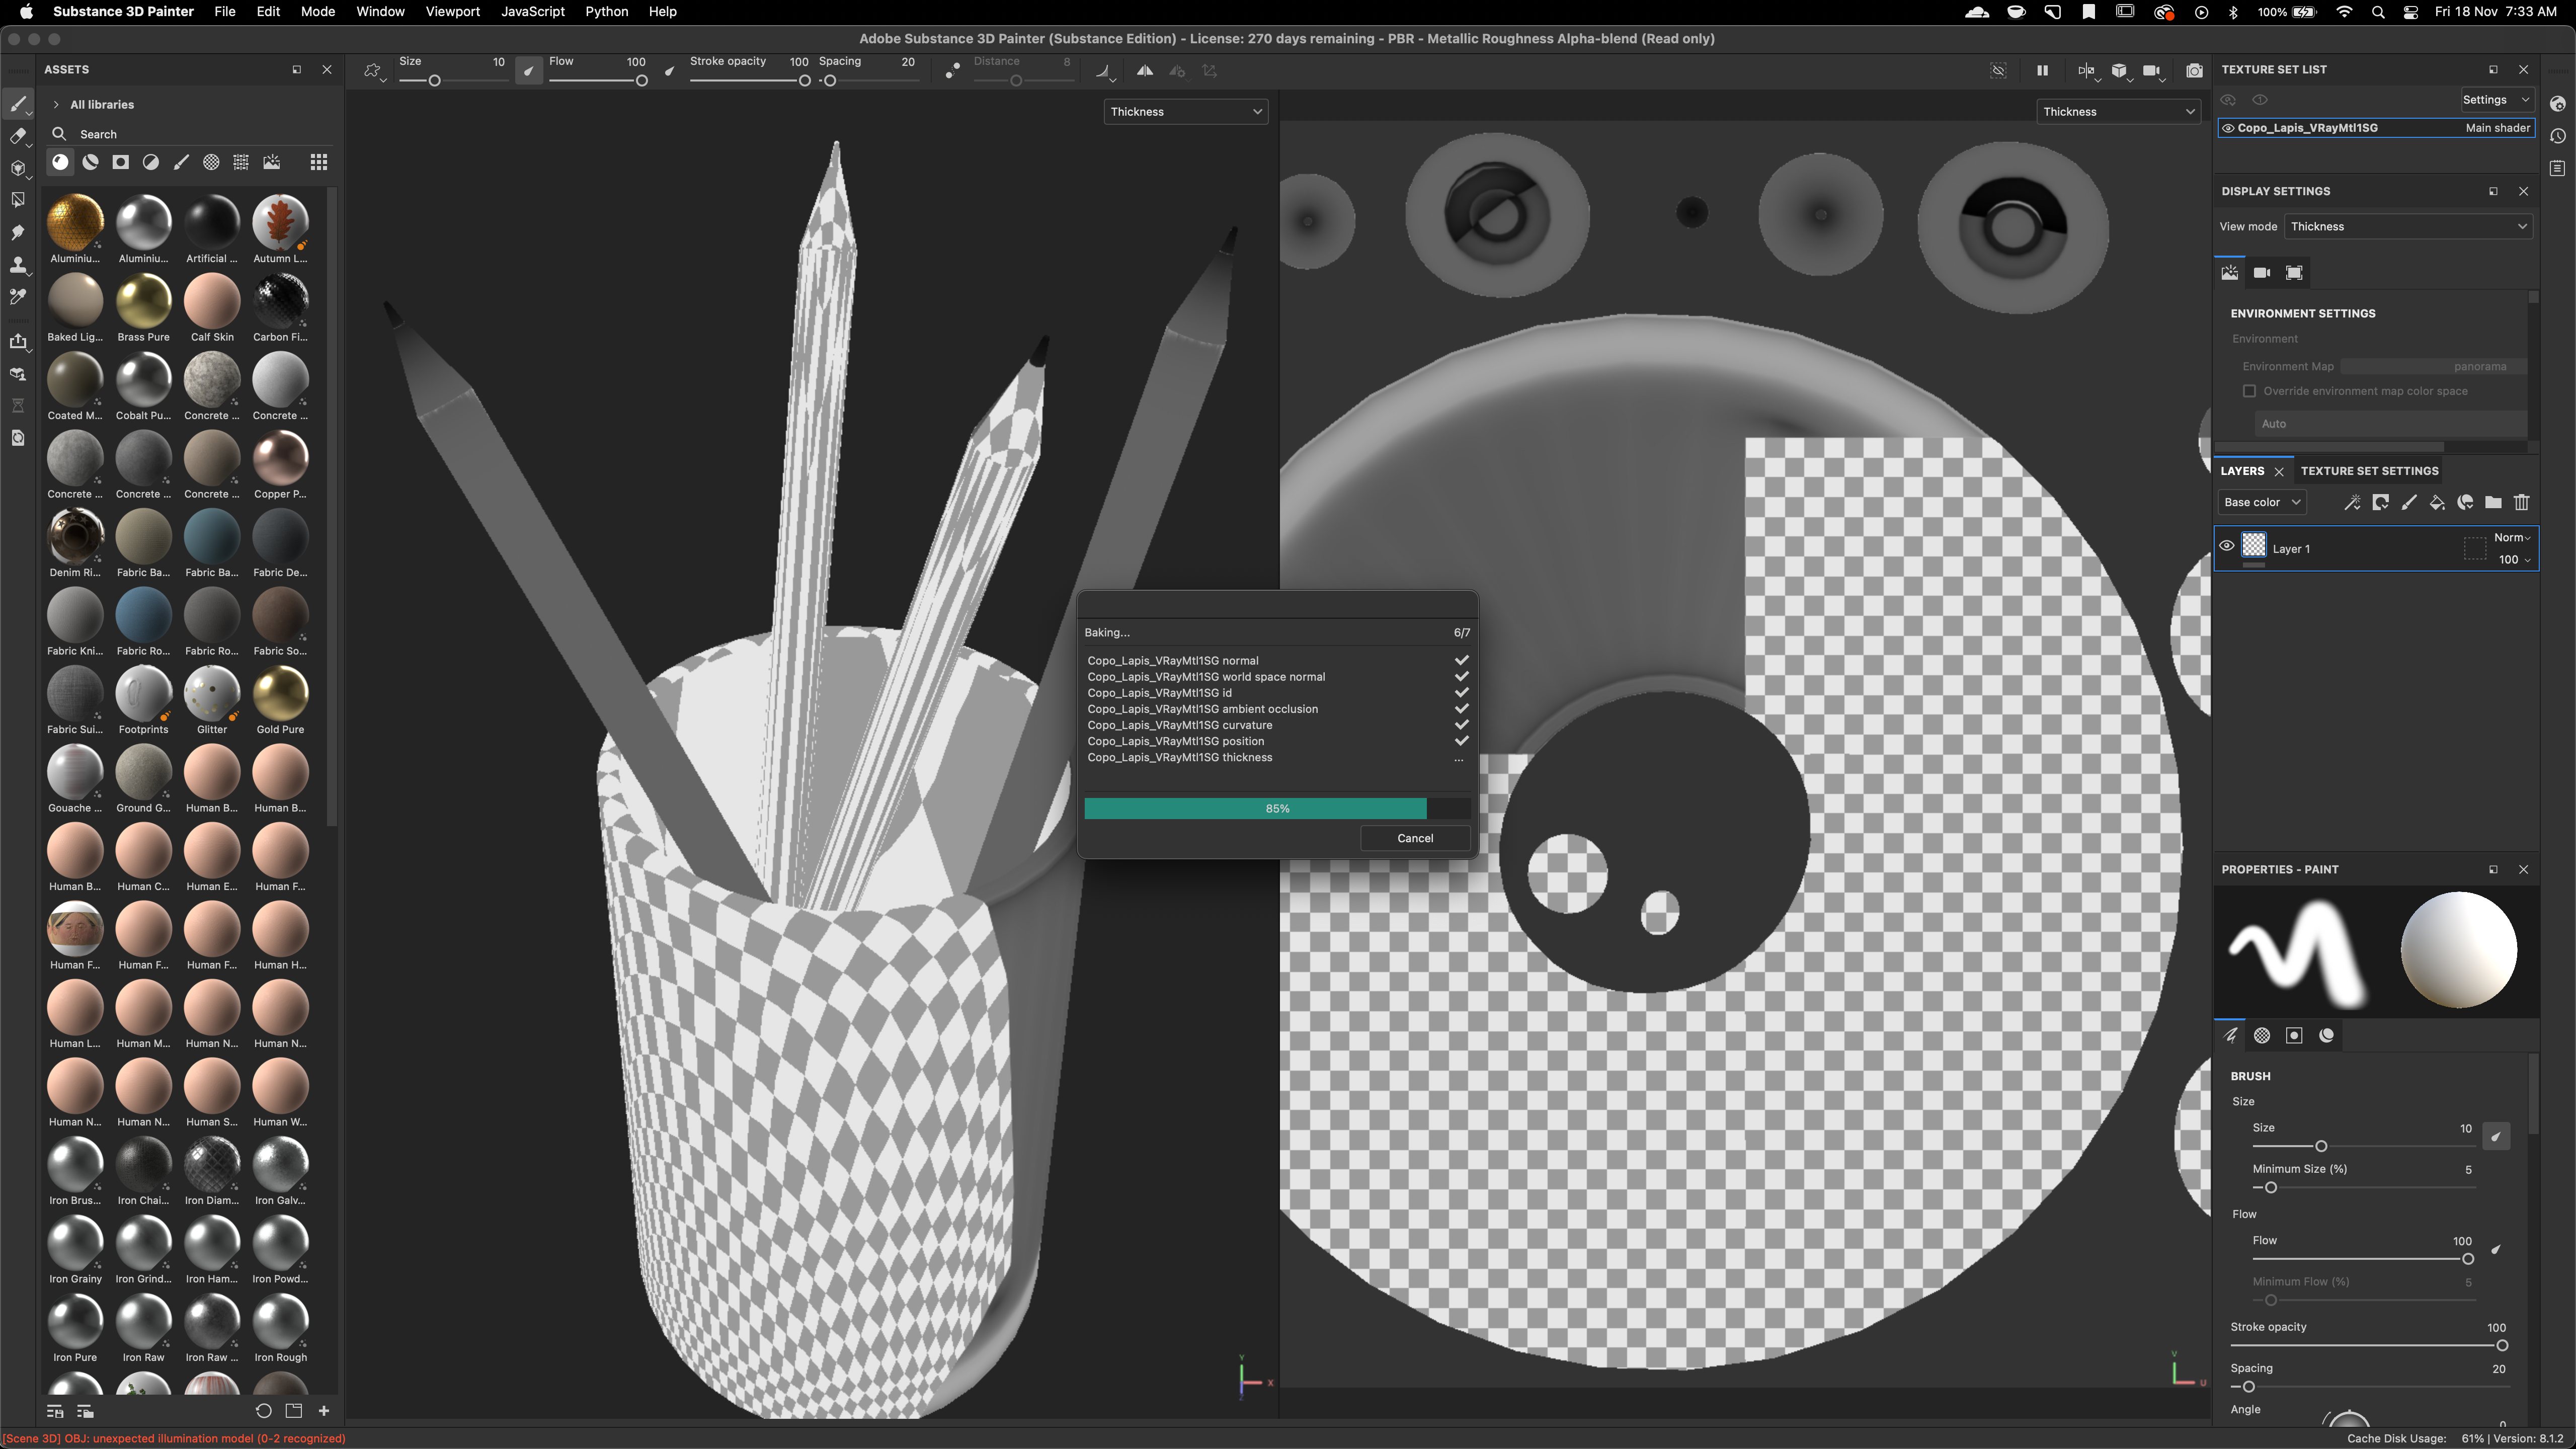Filter assets by Environments icon
This screenshot has width=2576, height=1449.
point(271,162)
